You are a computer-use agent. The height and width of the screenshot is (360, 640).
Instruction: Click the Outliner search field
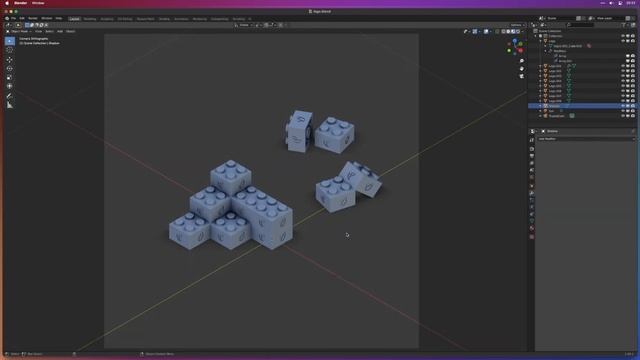[x=580, y=25]
